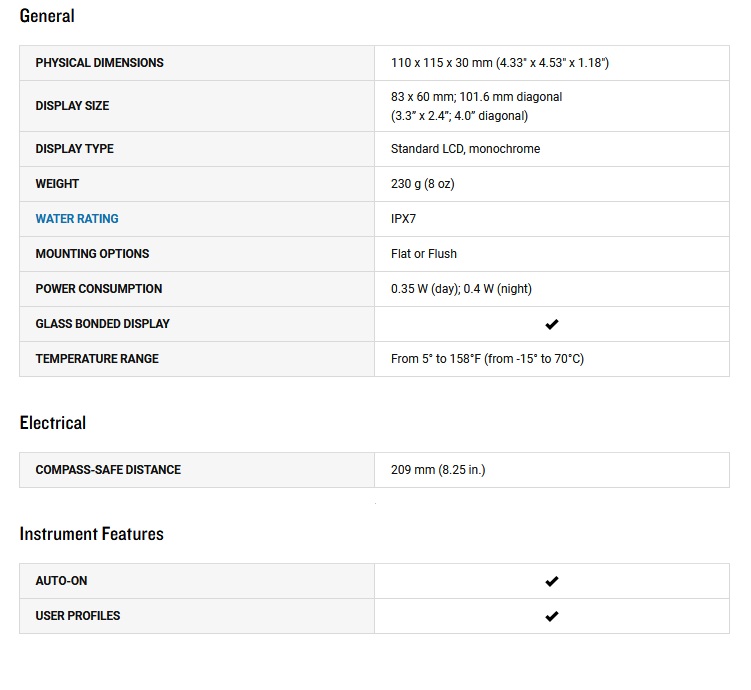The image size is (751, 690).
Task: Open the Water Rating link
Action: [77, 219]
